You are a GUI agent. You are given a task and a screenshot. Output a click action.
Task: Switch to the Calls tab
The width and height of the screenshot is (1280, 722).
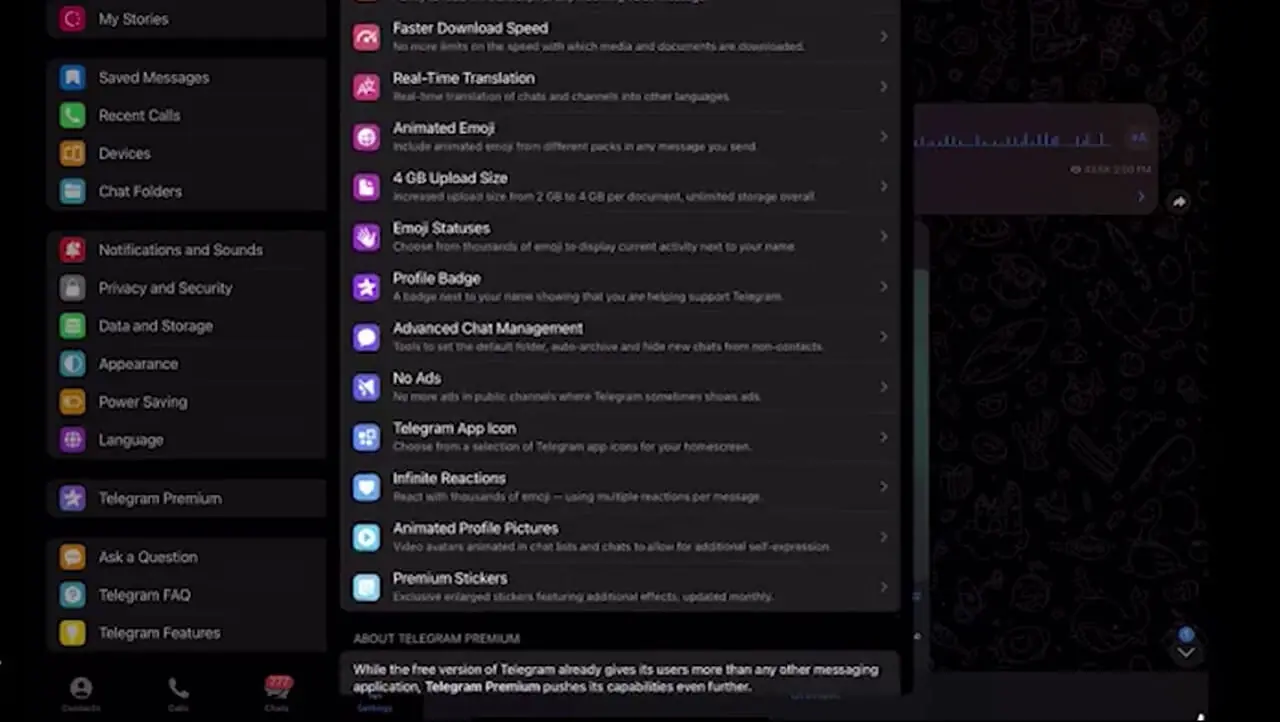[178, 694]
